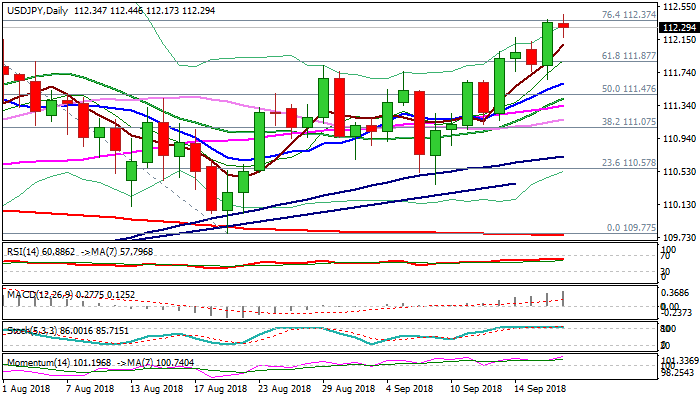
Task: Click the 112.550 price axis label
Action: pos(678,6)
